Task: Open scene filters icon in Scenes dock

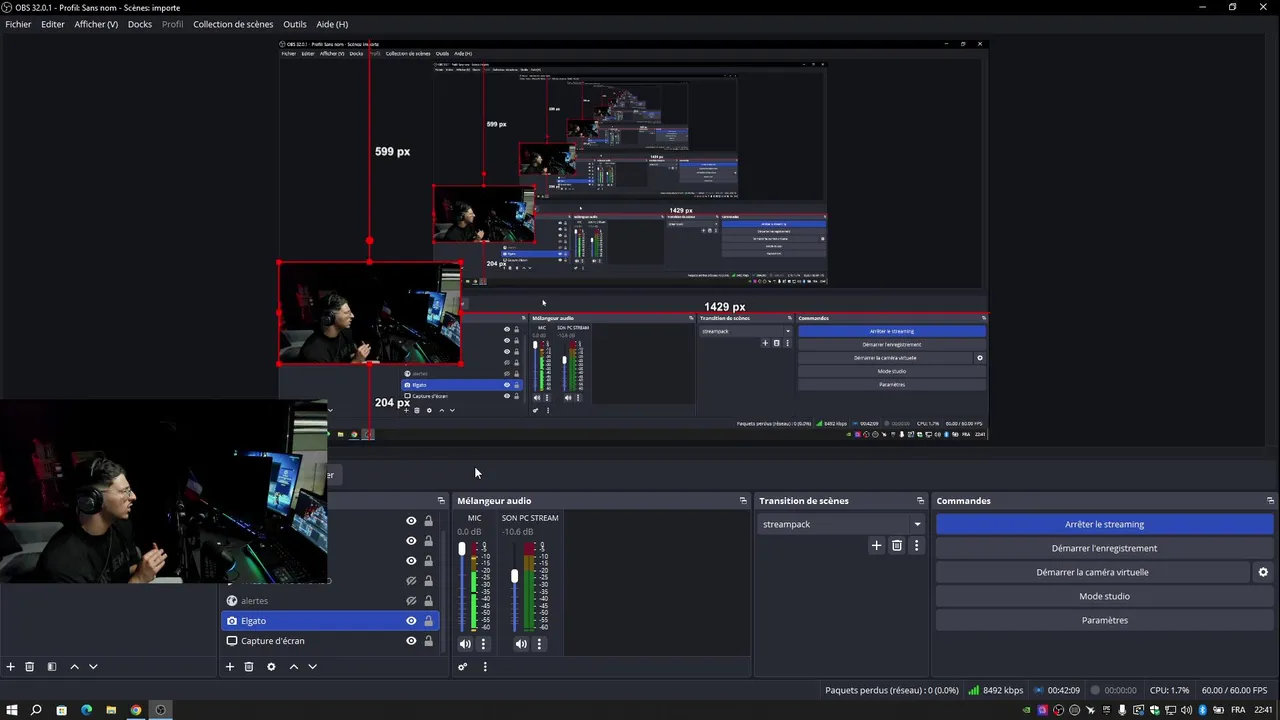Action: [52, 667]
